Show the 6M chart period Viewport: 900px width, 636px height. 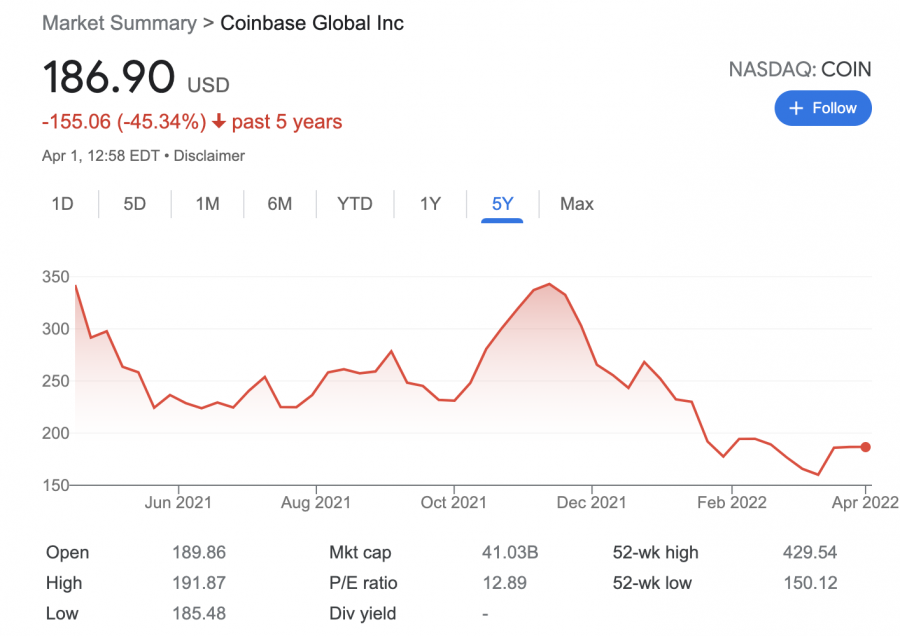tap(280, 204)
